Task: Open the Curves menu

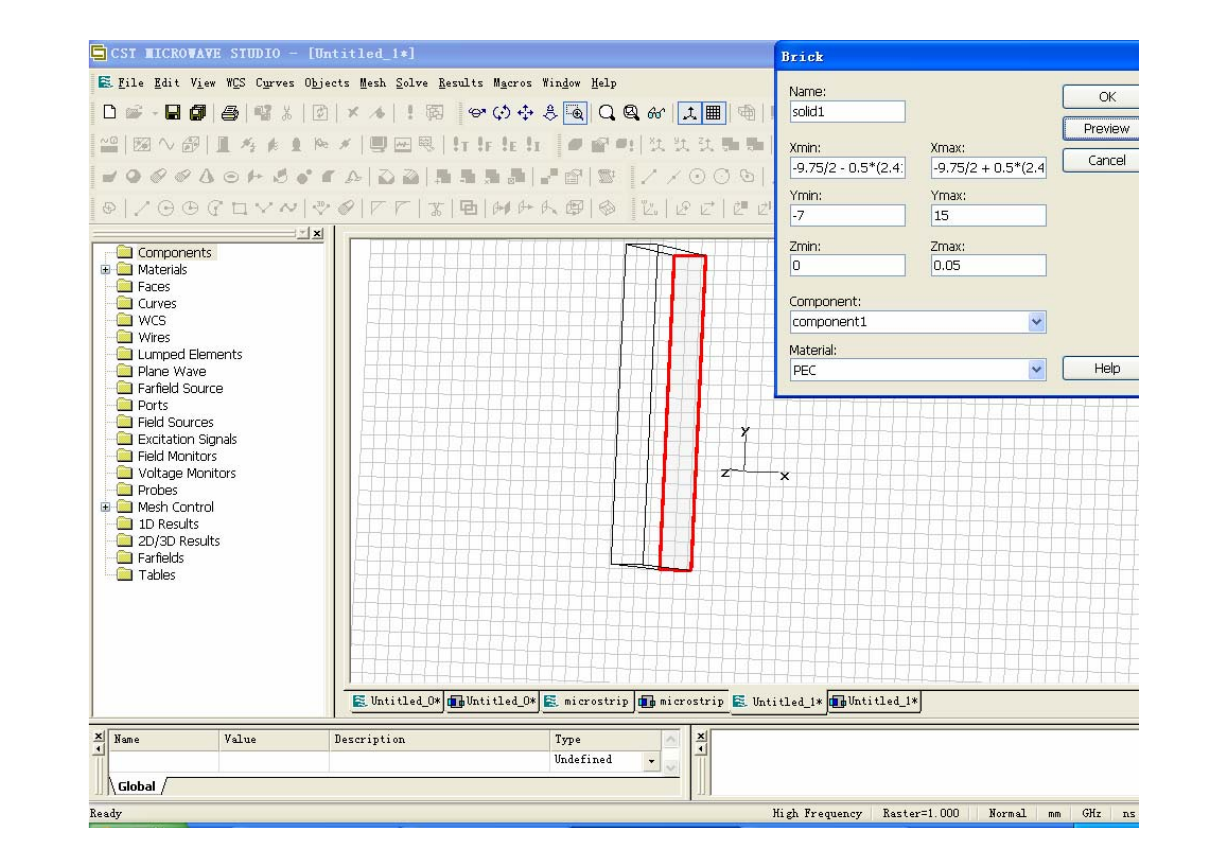Action: [274, 83]
